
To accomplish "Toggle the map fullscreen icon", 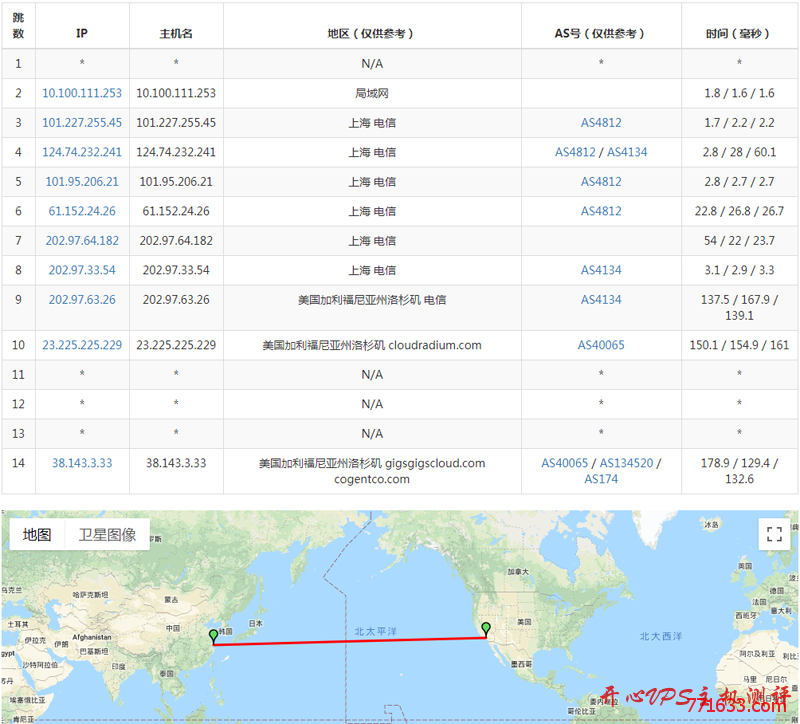I will pyautogui.click(x=772, y=533).
